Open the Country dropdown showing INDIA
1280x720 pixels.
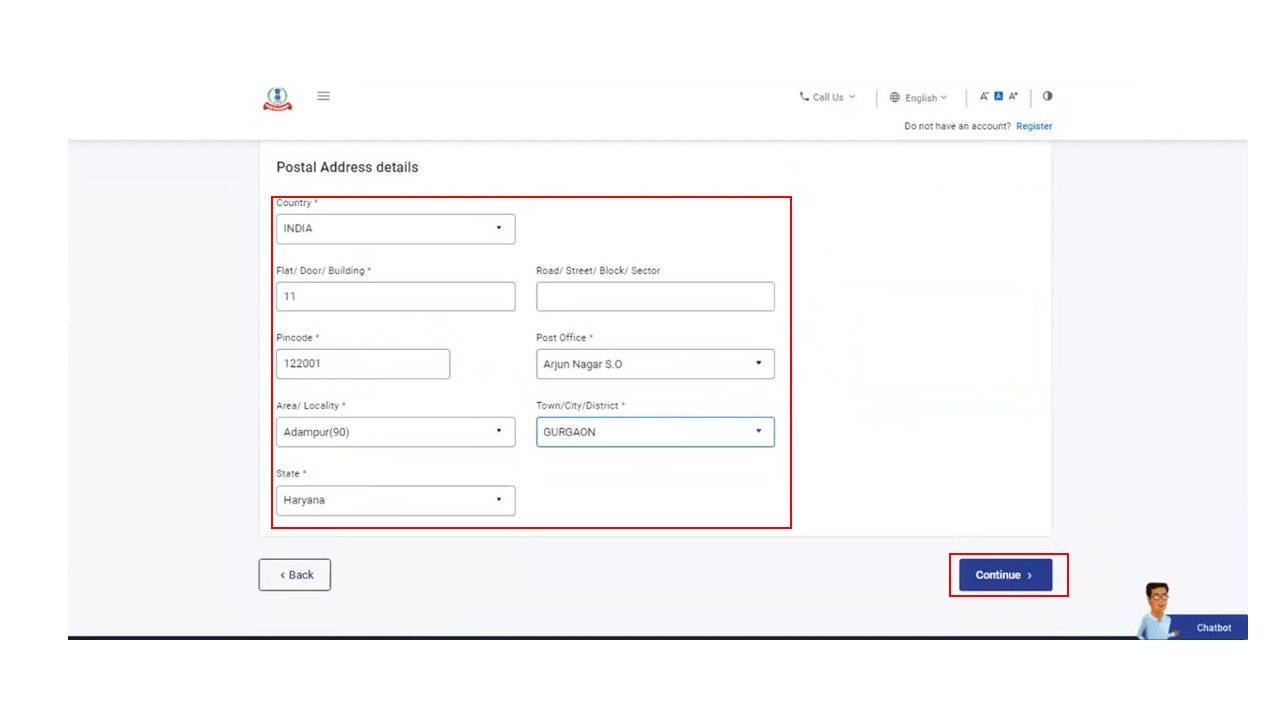coord(395,229)
